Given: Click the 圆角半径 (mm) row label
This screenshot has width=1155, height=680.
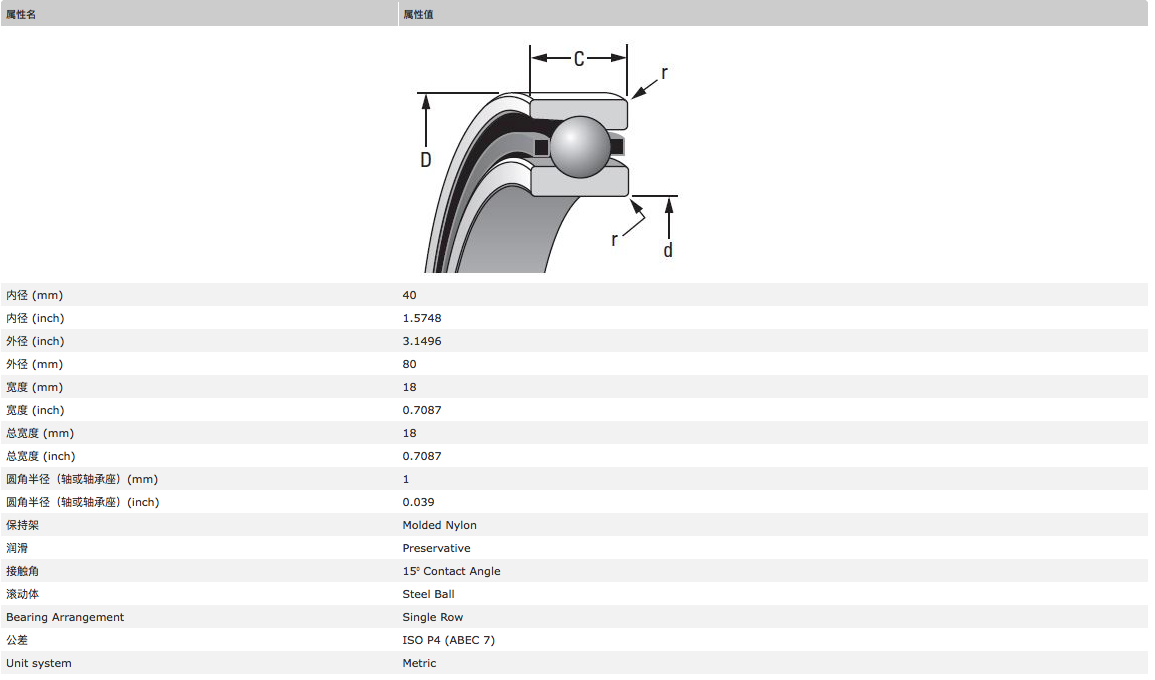Looking at the screenshot, I should pyautogui.click(x=82, y=479).
